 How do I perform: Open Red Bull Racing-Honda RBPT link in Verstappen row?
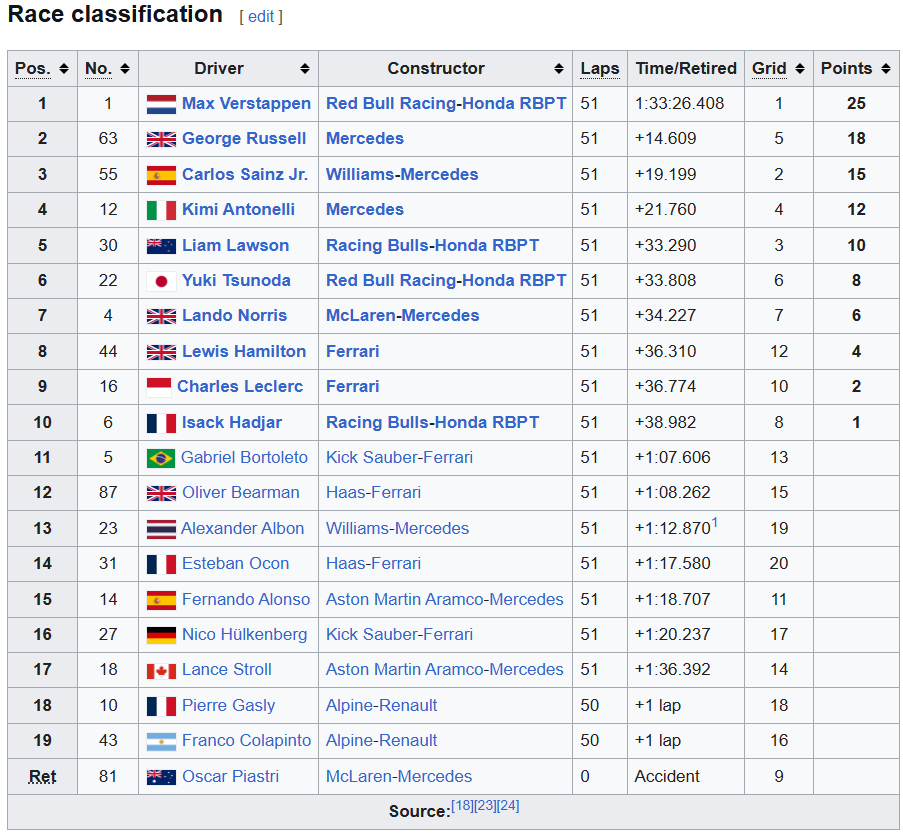pos(446,104)
